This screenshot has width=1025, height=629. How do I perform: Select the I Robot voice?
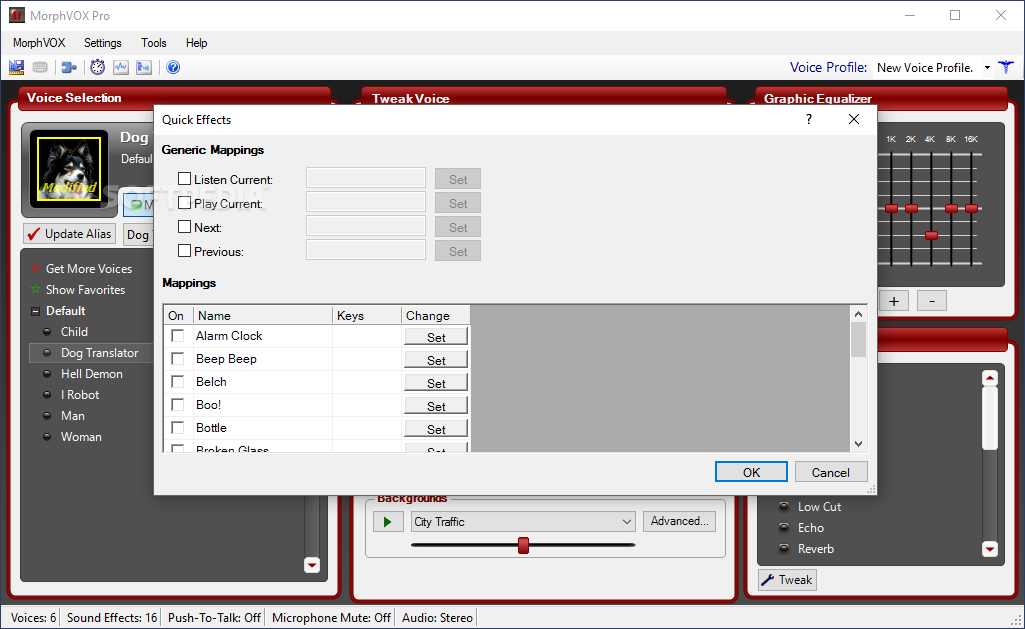[x=80, y=395]
